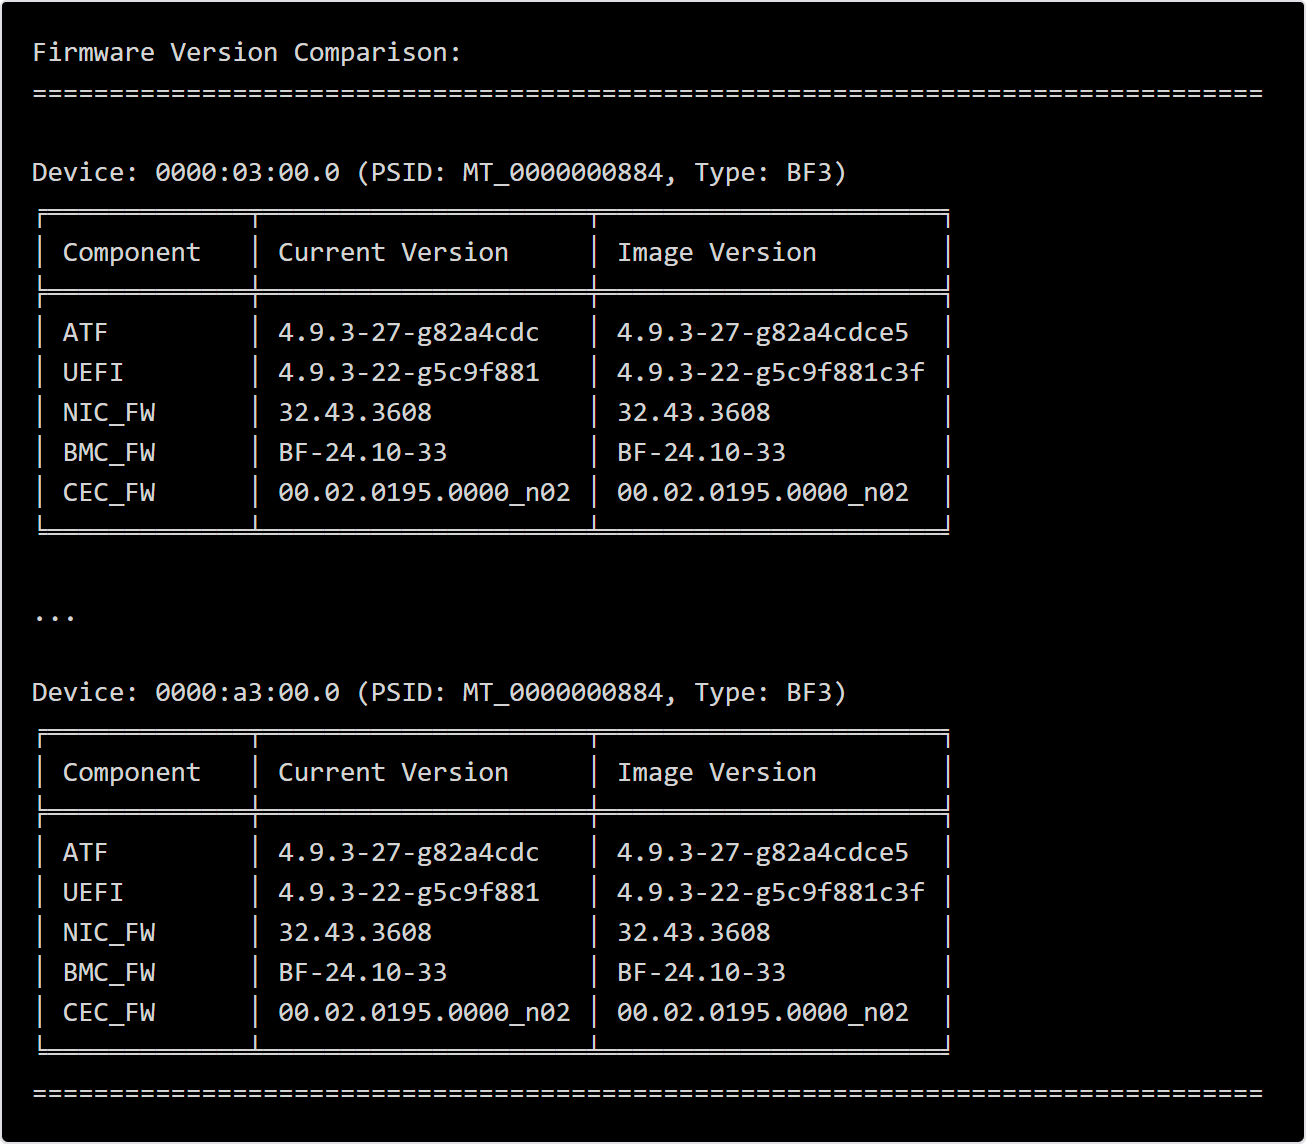The height and width of the screenshot is (1144, 1306).
Task: Click the "Firmware Version Comparison:" heading text
Action: (x=247, y=53)
